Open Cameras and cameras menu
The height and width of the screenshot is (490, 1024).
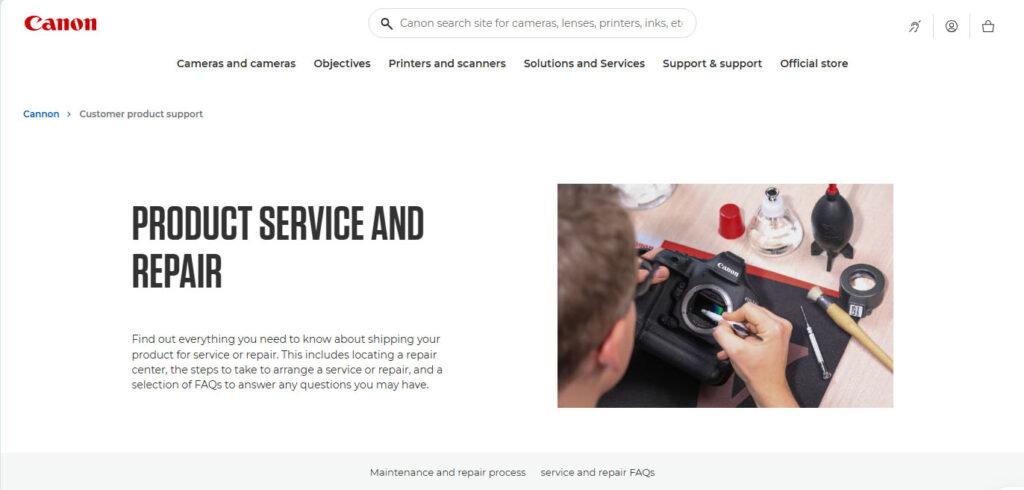[236, 63]
